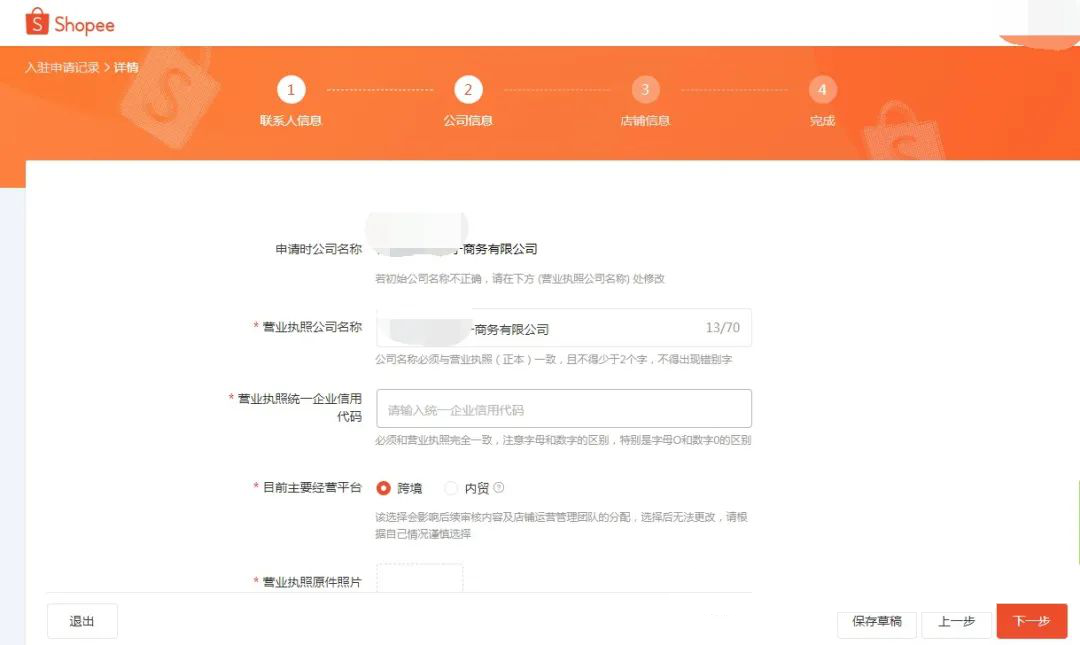Viewport: 1080px width, 645px height.
Task: Click hint text 若初始公司名称不正确
Action: [519, 278]
